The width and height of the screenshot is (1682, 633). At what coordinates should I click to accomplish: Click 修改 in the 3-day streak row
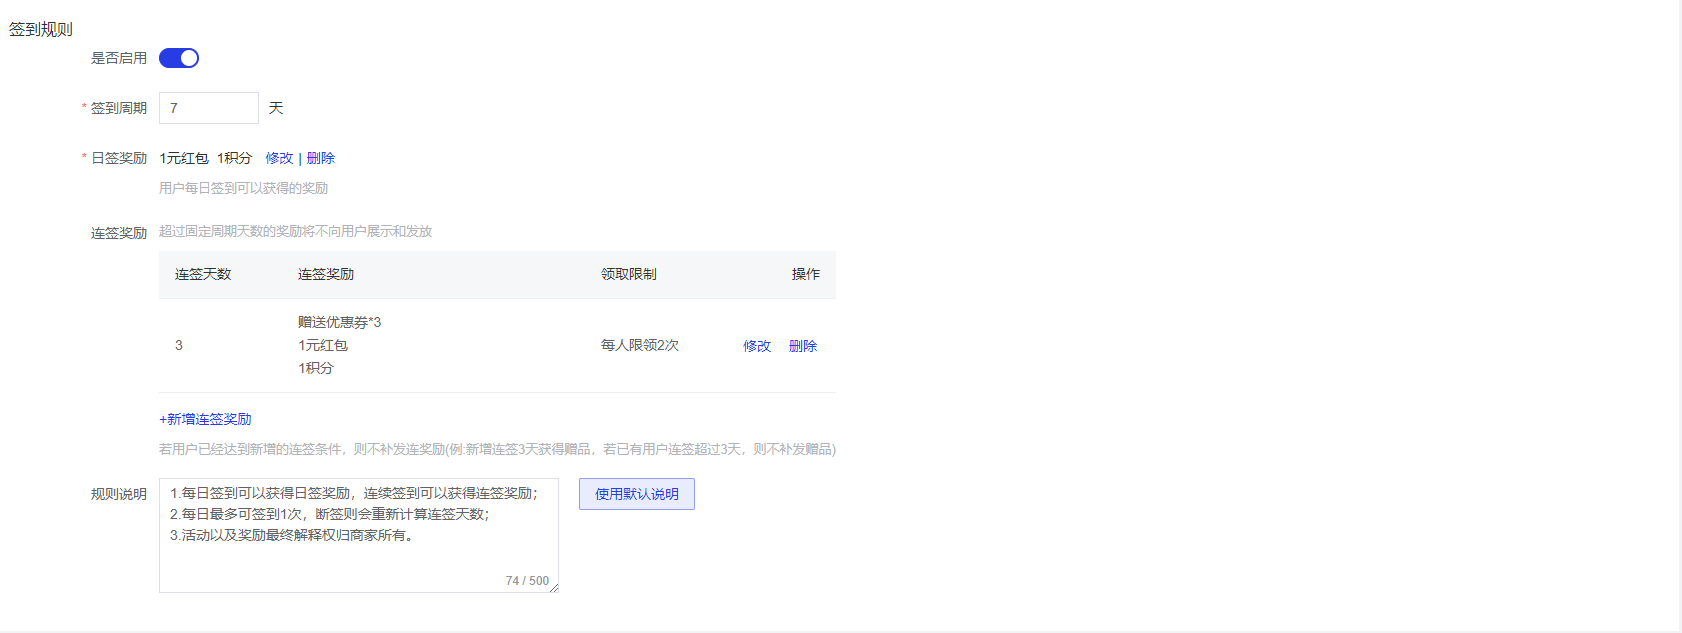(x=757, y=346)
